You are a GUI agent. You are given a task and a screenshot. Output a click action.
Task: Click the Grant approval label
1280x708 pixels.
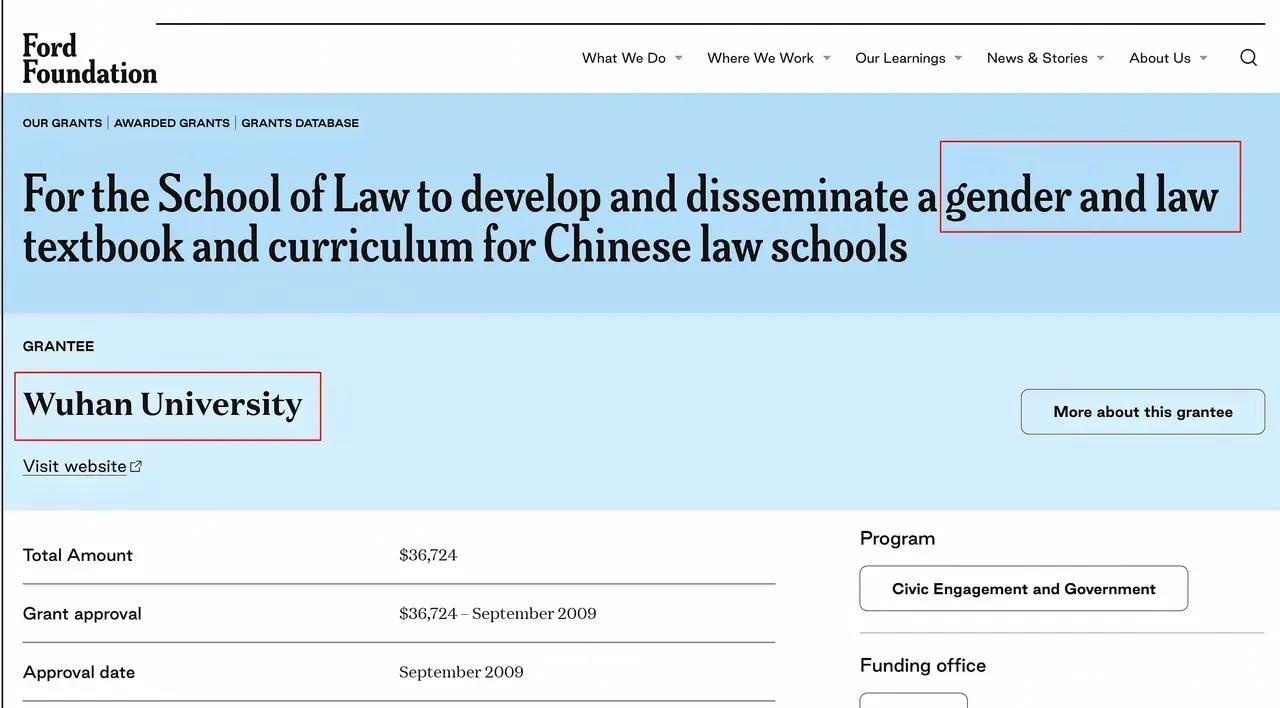tap(82, 614)
